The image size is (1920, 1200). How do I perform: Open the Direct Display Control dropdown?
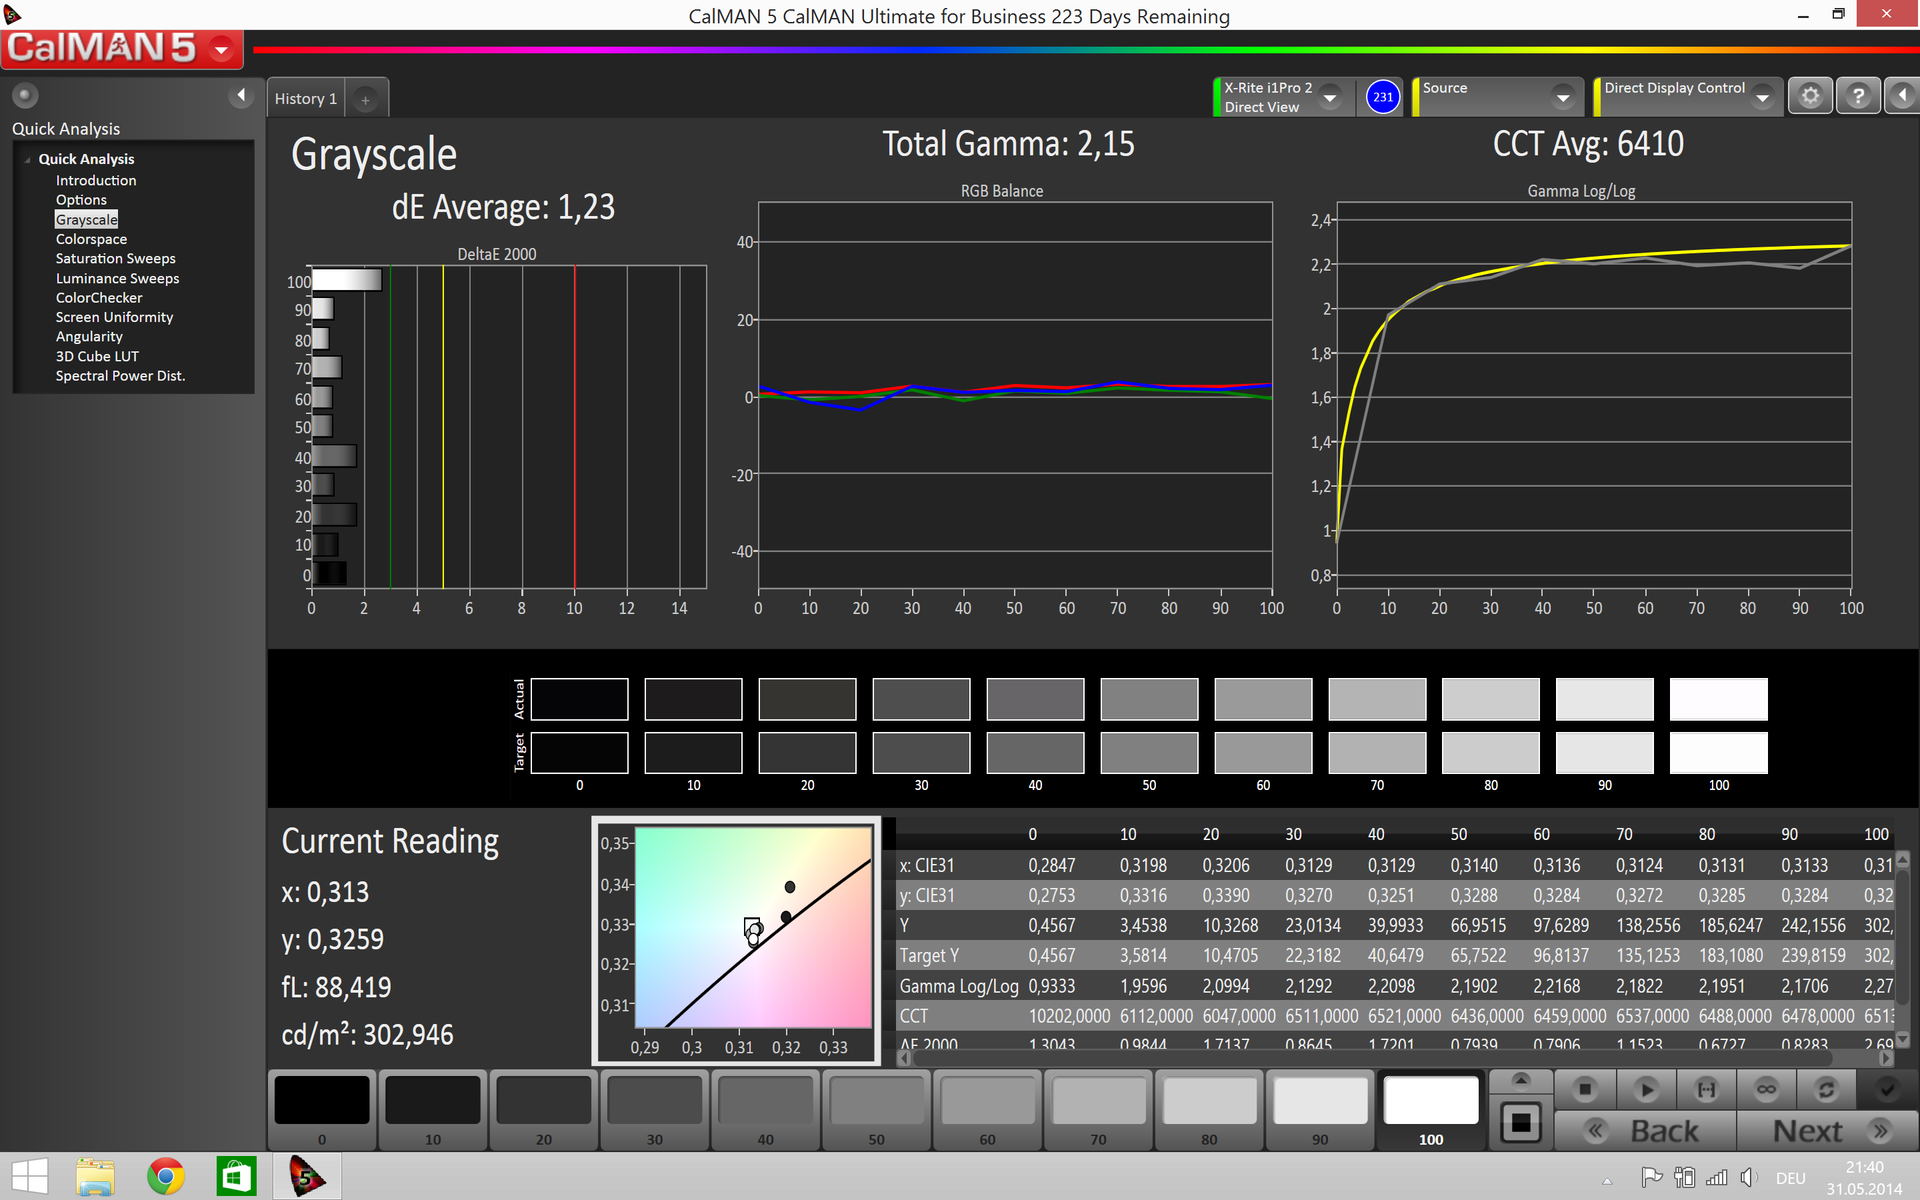(x=1762, y=98)
